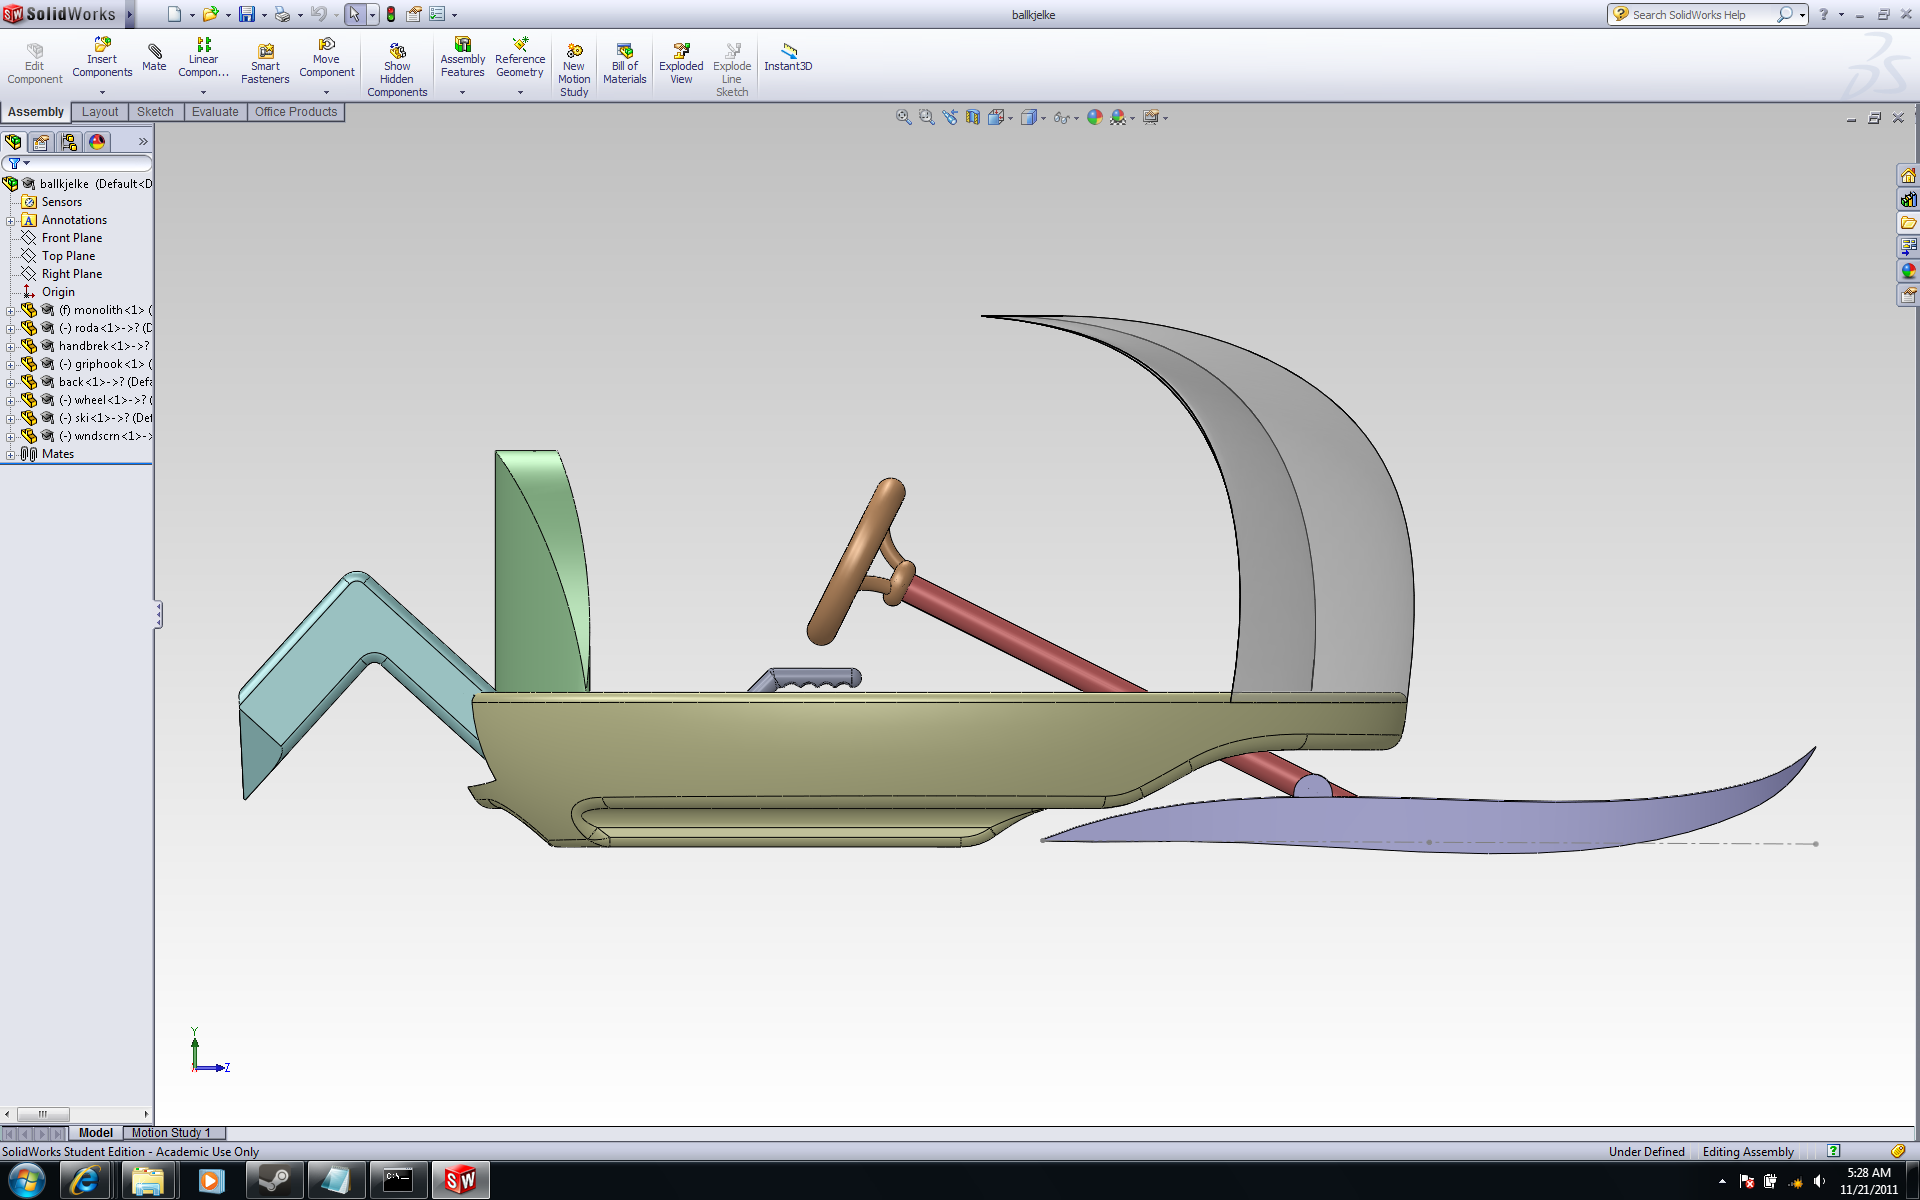Toggle Instant3D mode
Image resolution: width=1920 pixels, height=1200 pixels.
tap(788, 58)
